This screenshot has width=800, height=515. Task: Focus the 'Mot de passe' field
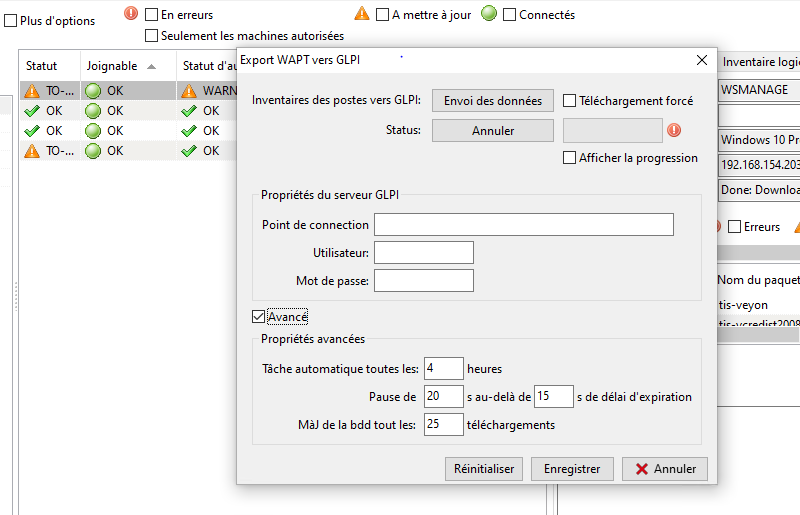(x=424, y=281)
